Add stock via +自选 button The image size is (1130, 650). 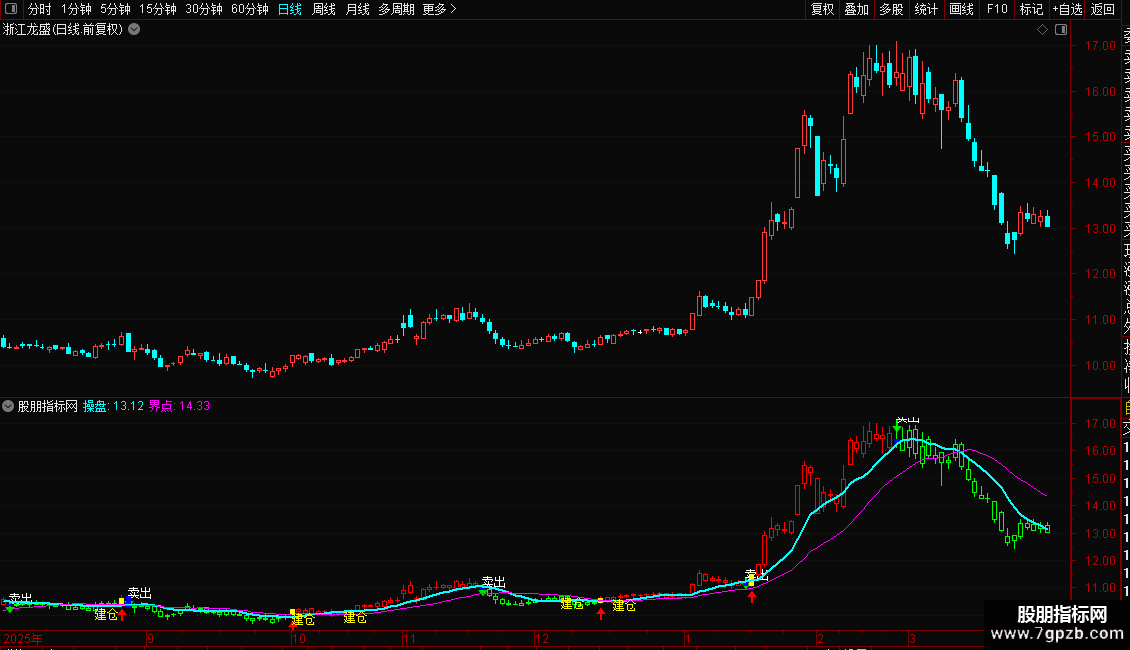pyautogui.click(x=1067, y=9)
